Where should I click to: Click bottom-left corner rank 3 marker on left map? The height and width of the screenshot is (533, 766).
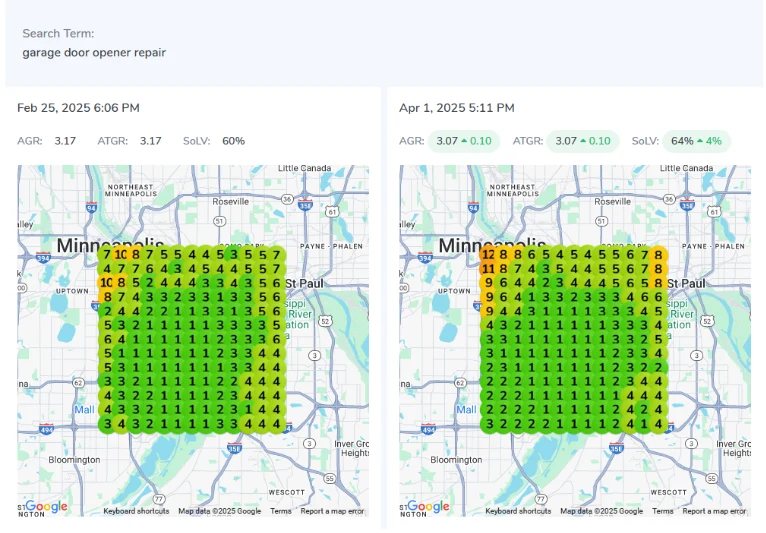[x=107, y=424]
